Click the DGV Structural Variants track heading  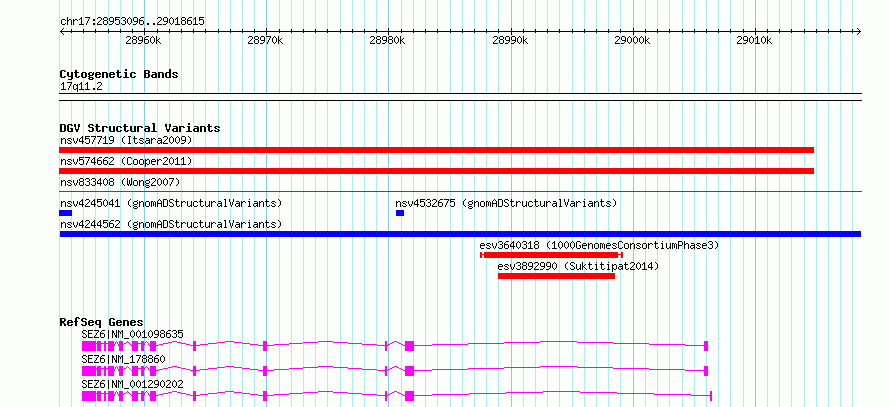tap(140, 128)
